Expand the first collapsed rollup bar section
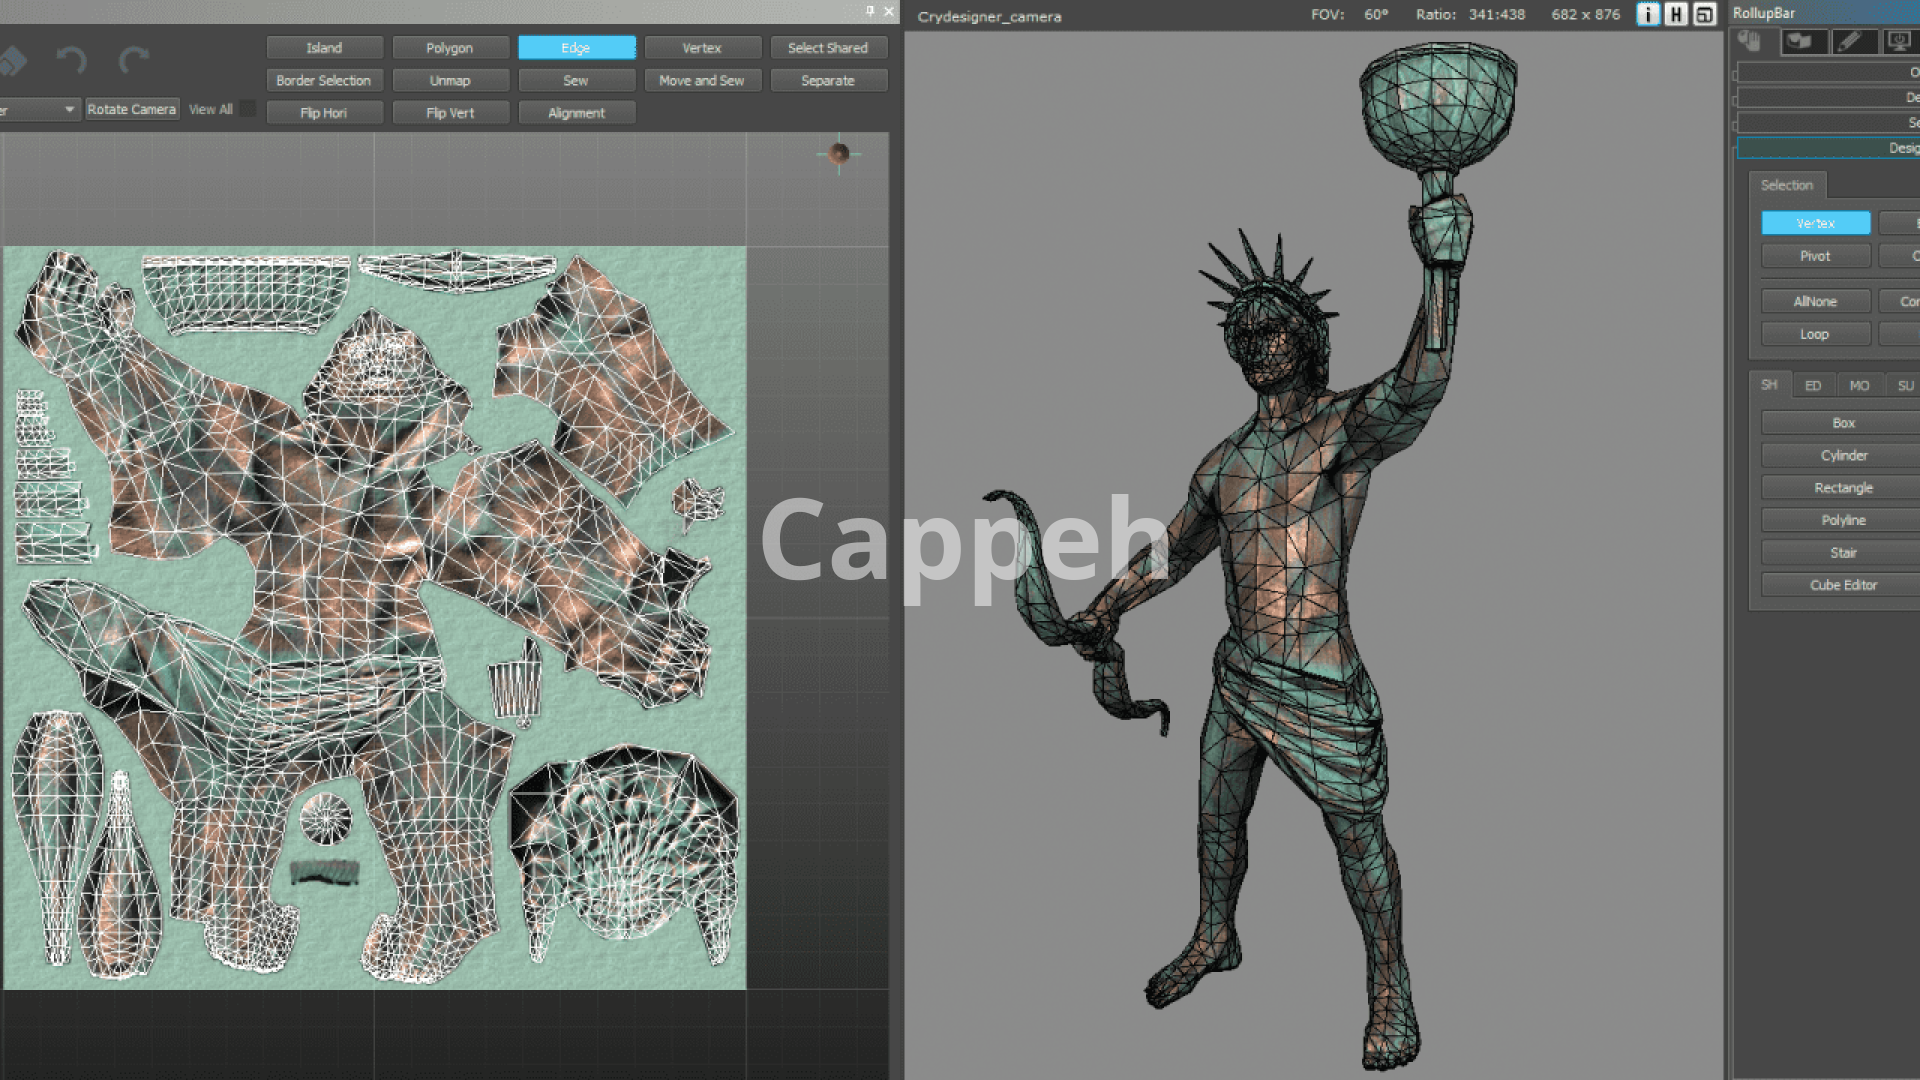 click(1828, 72)
